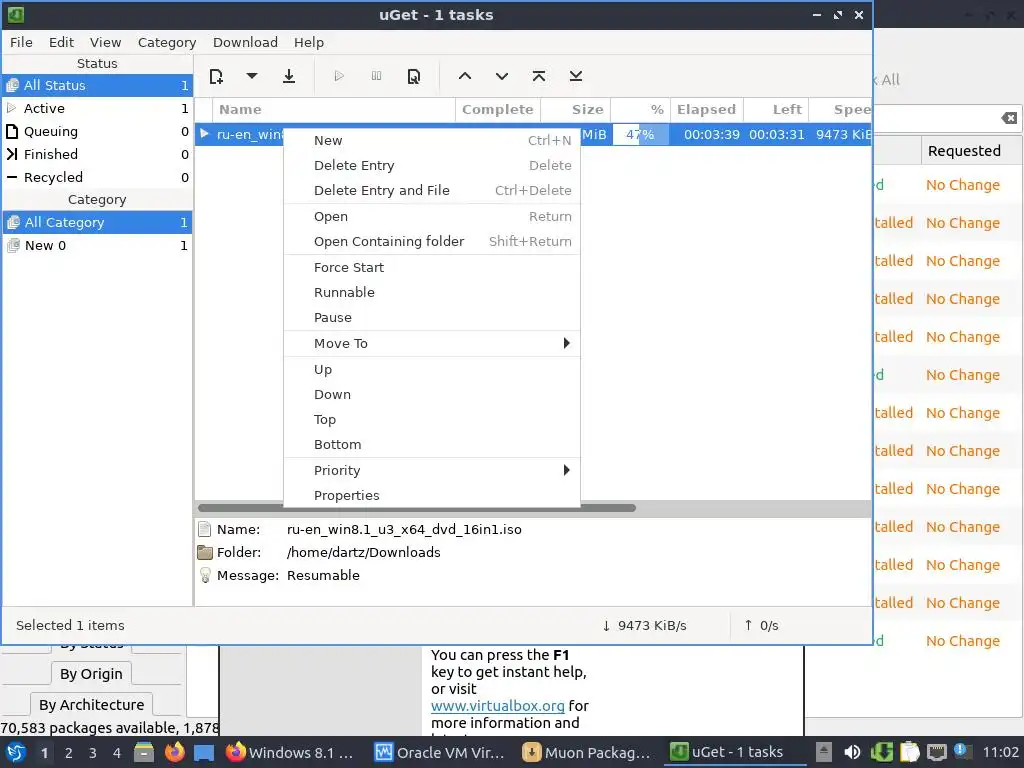Open the View menu
The image size is (1024, 768).
(x=105, y=42)
